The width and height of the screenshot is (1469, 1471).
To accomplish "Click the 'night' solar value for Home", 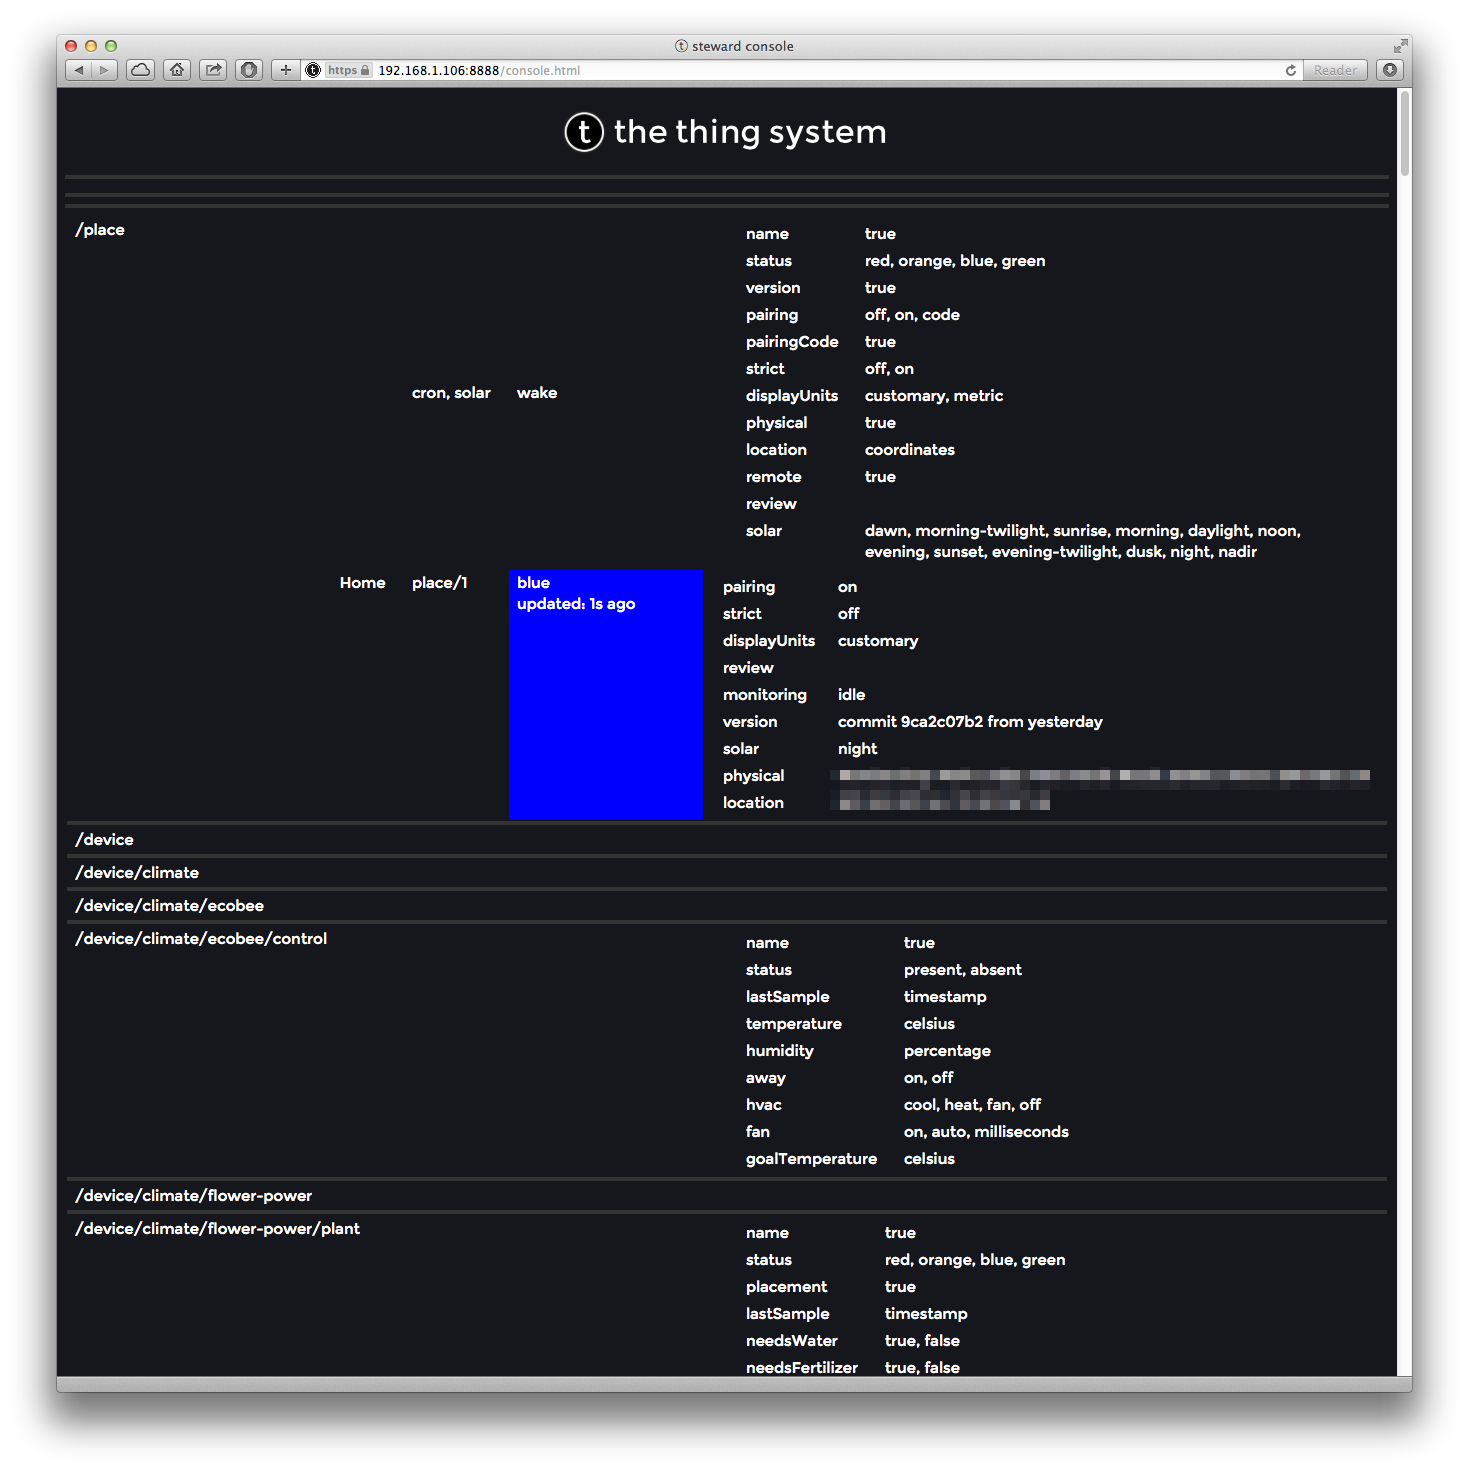I will tap(857, 749).
